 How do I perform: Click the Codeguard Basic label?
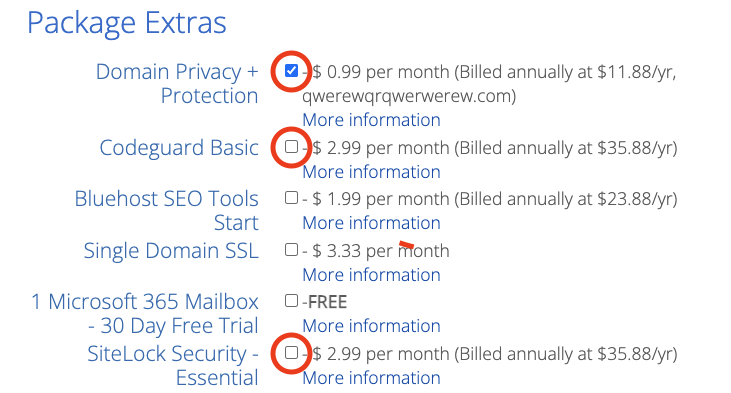(x=179, y=148)
